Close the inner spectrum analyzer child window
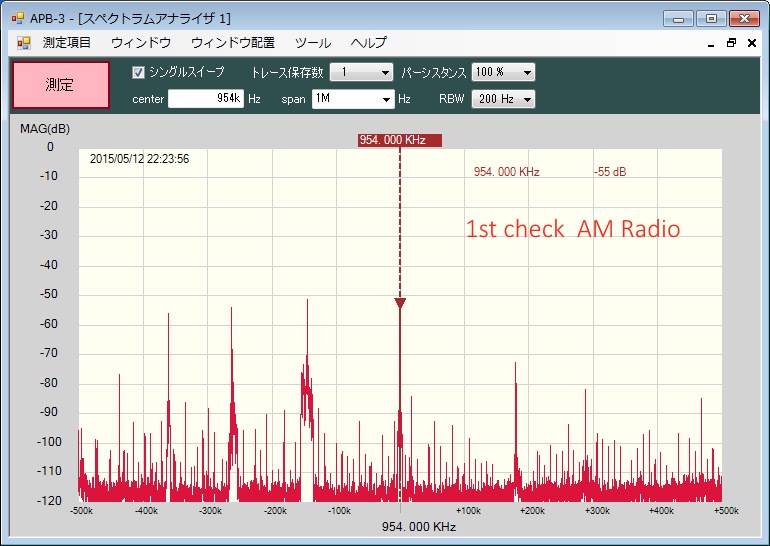770x546 pixels. (751, 43)
